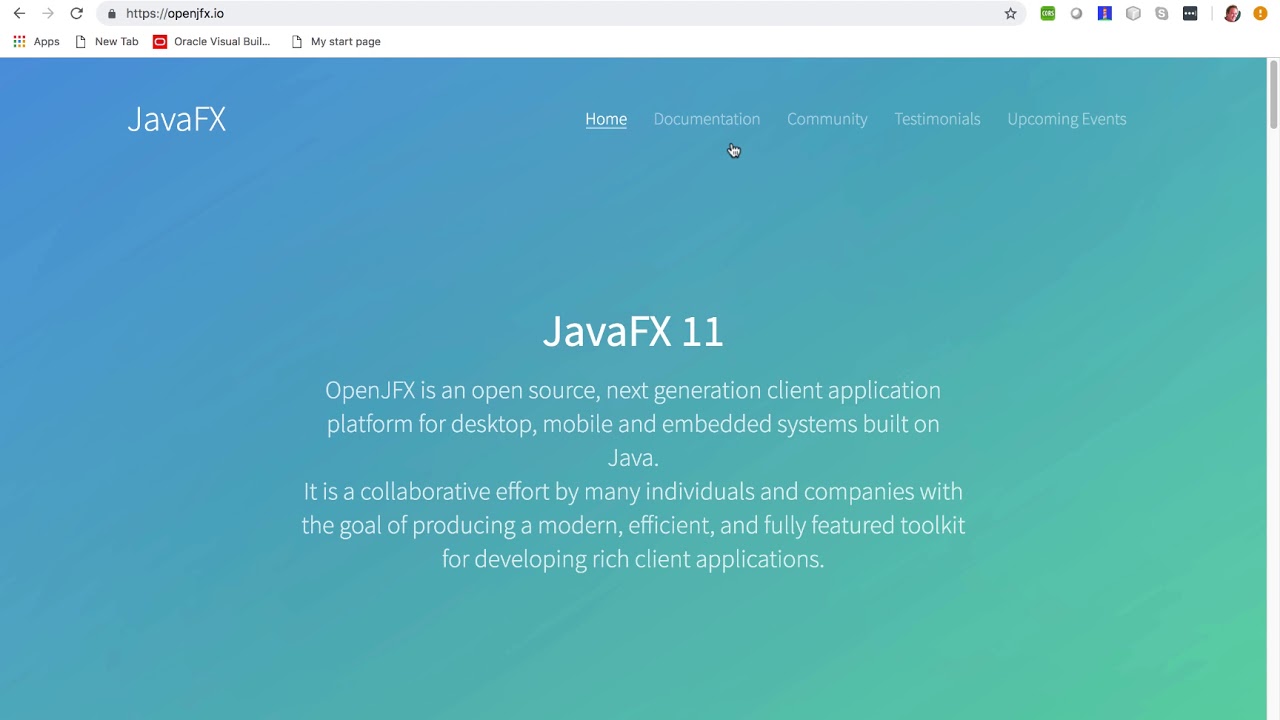Select the Home navigation item
1280x720 pixels.
606,119
